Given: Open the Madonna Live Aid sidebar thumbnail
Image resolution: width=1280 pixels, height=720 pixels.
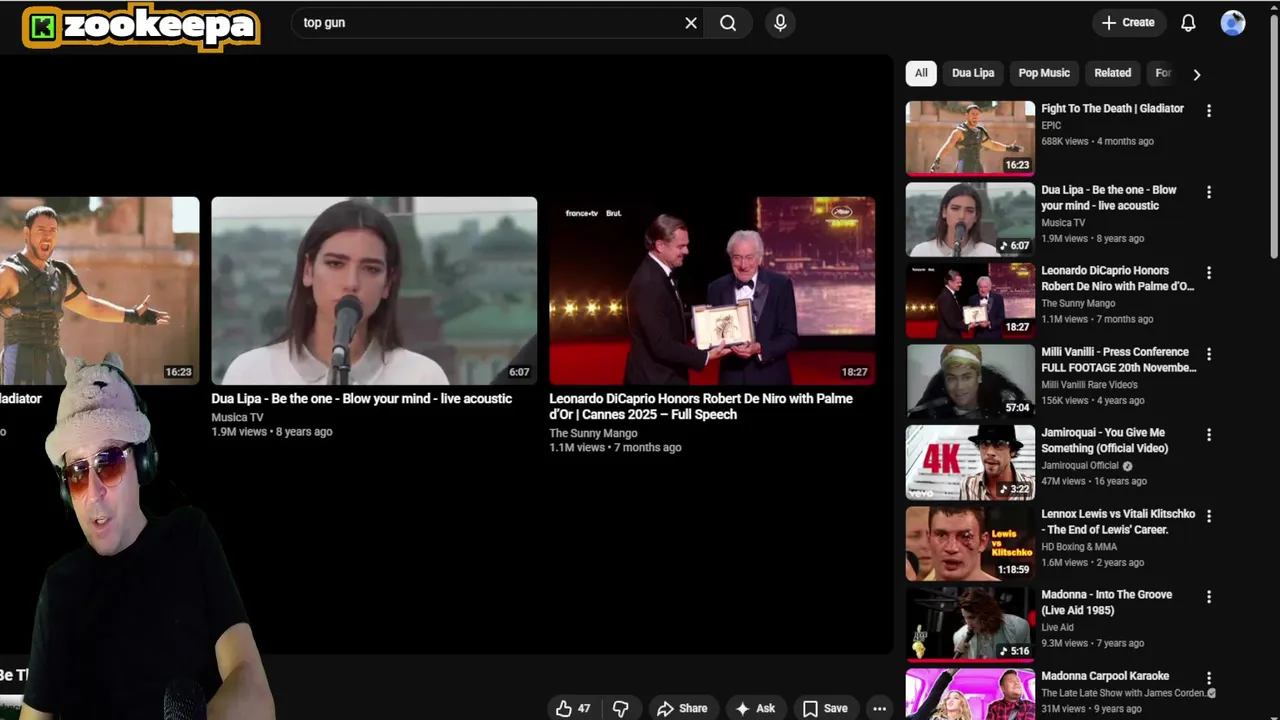Looking at the screenshot, I should 970,623.
